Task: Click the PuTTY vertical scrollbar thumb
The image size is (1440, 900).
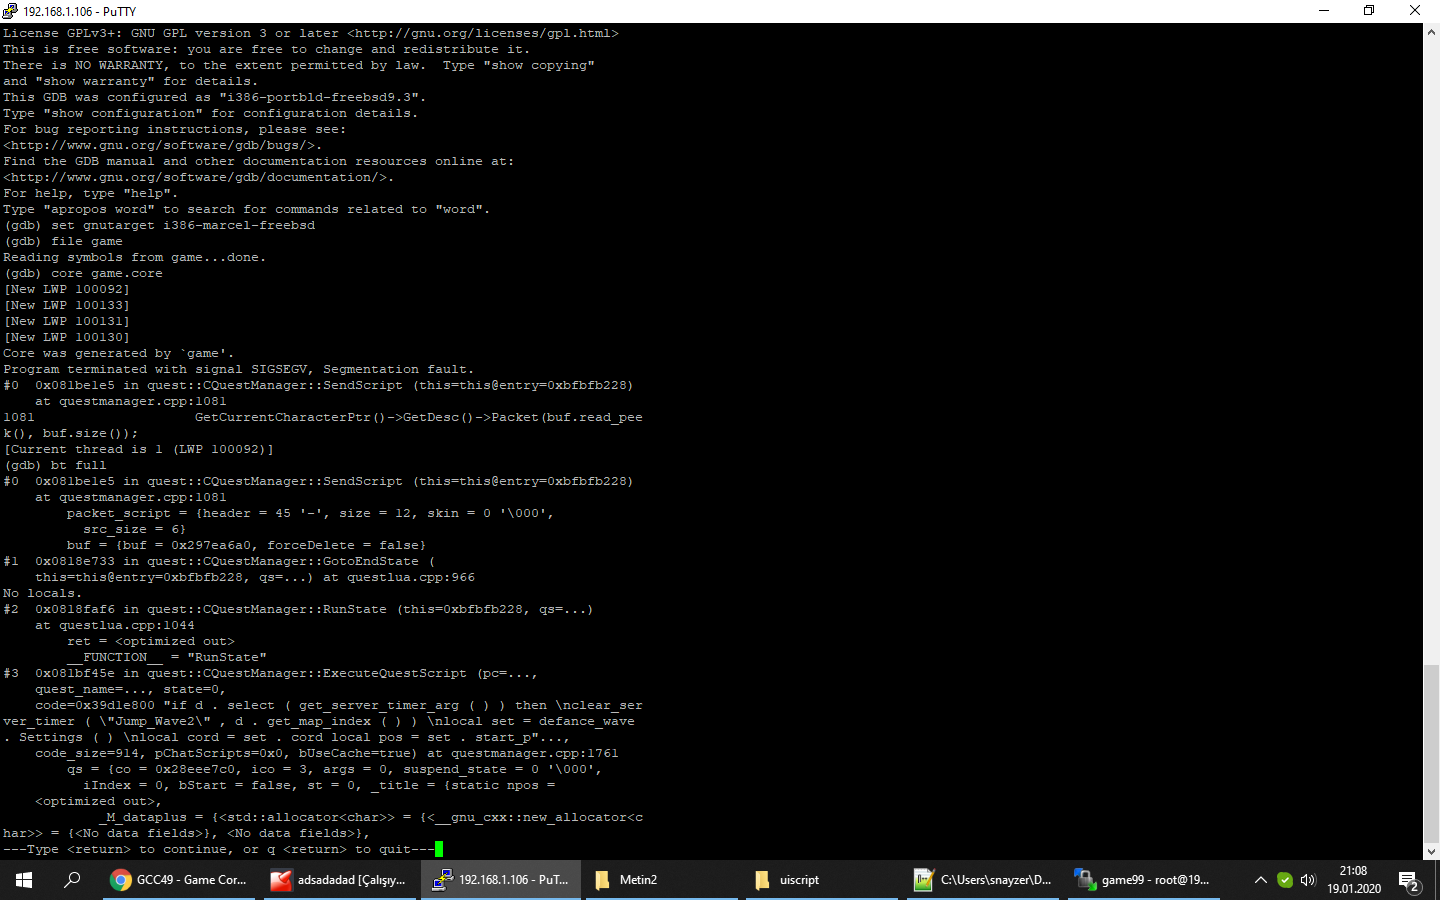Action: point(1431,753)
